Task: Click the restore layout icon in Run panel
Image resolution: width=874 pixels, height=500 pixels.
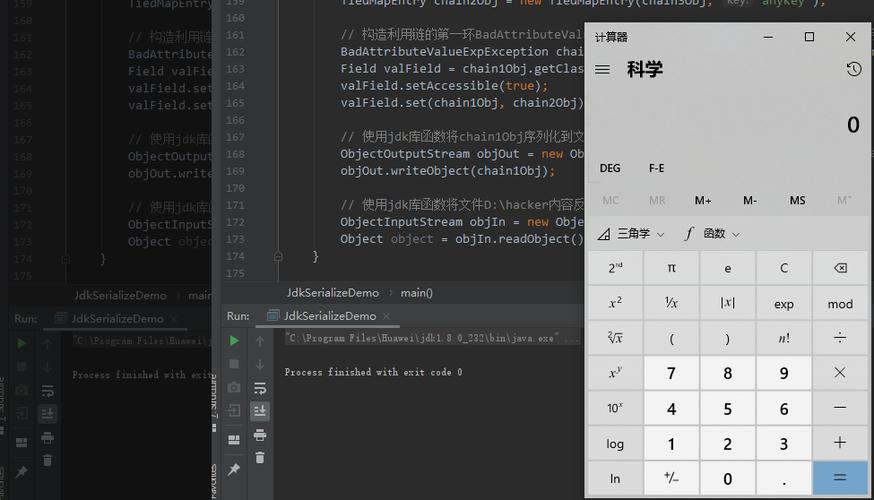Action: (x=234, y=440)
